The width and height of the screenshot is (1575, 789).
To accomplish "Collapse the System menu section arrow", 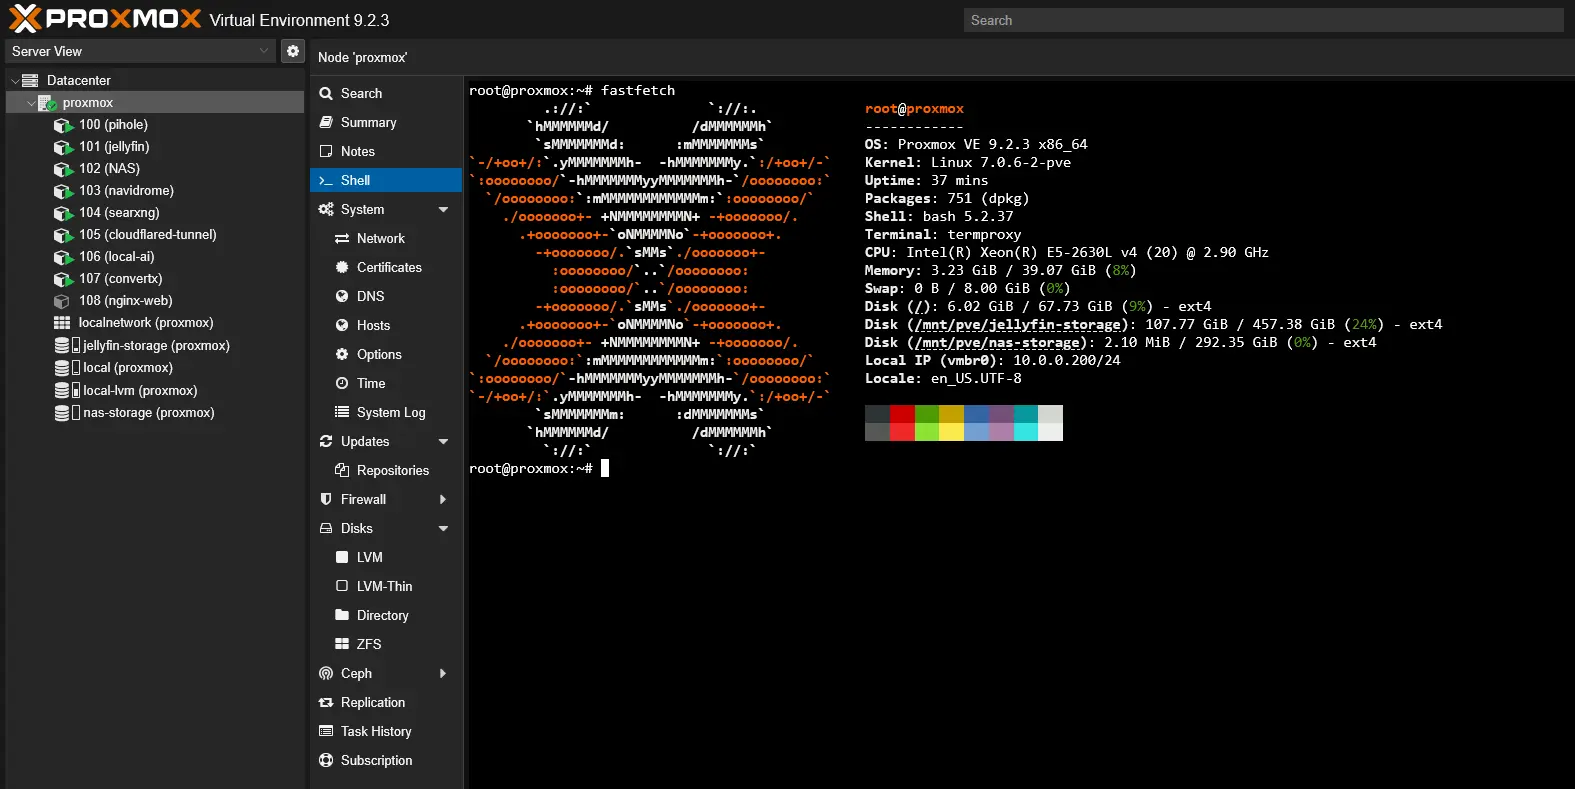I will point(443,210).
